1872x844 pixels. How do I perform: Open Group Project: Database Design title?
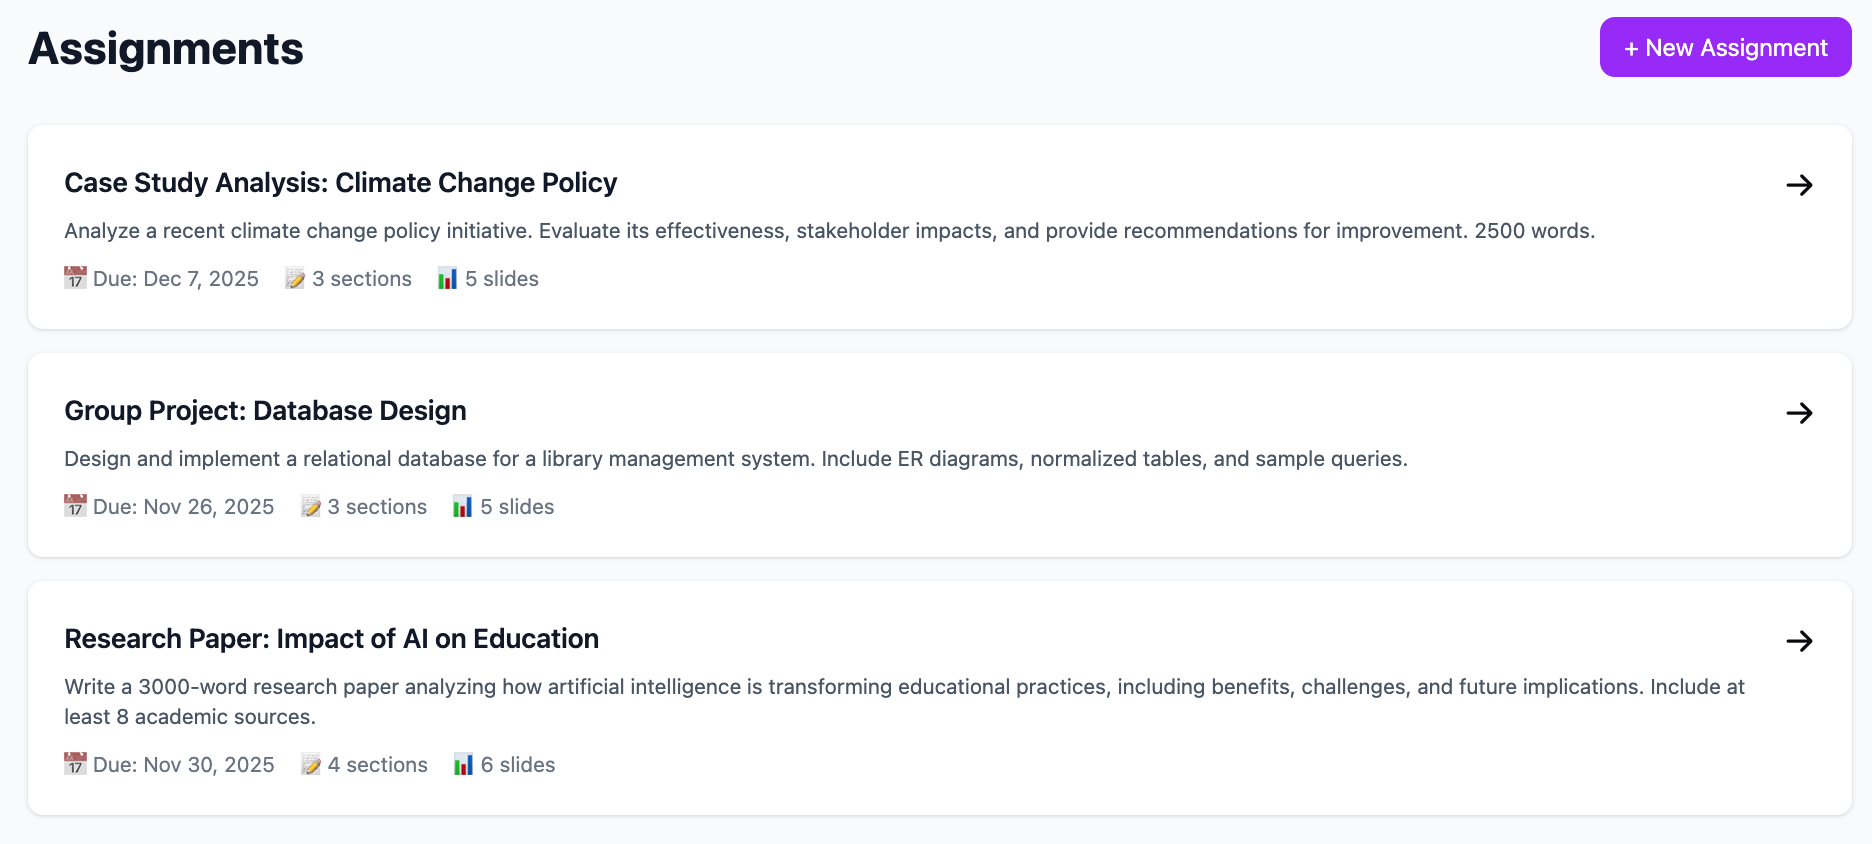(x=265, y=411)
